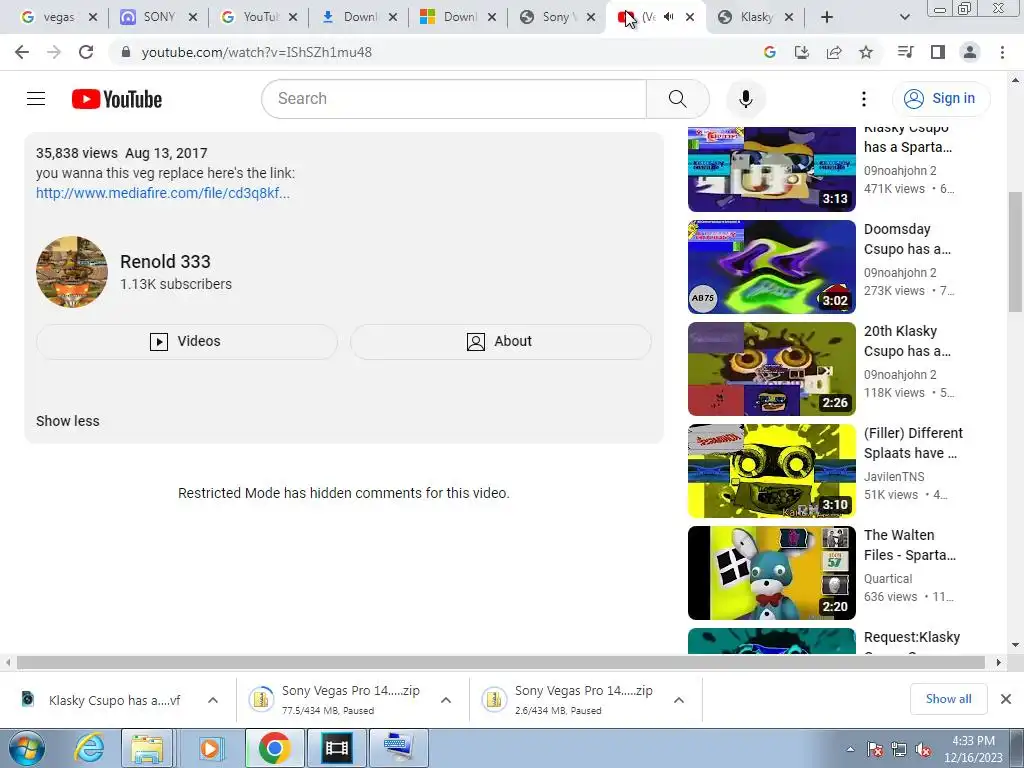Viewport: 1024px width, 768px height.
Task: Switch to YouTu Google tab
Action: pos(259,17)
